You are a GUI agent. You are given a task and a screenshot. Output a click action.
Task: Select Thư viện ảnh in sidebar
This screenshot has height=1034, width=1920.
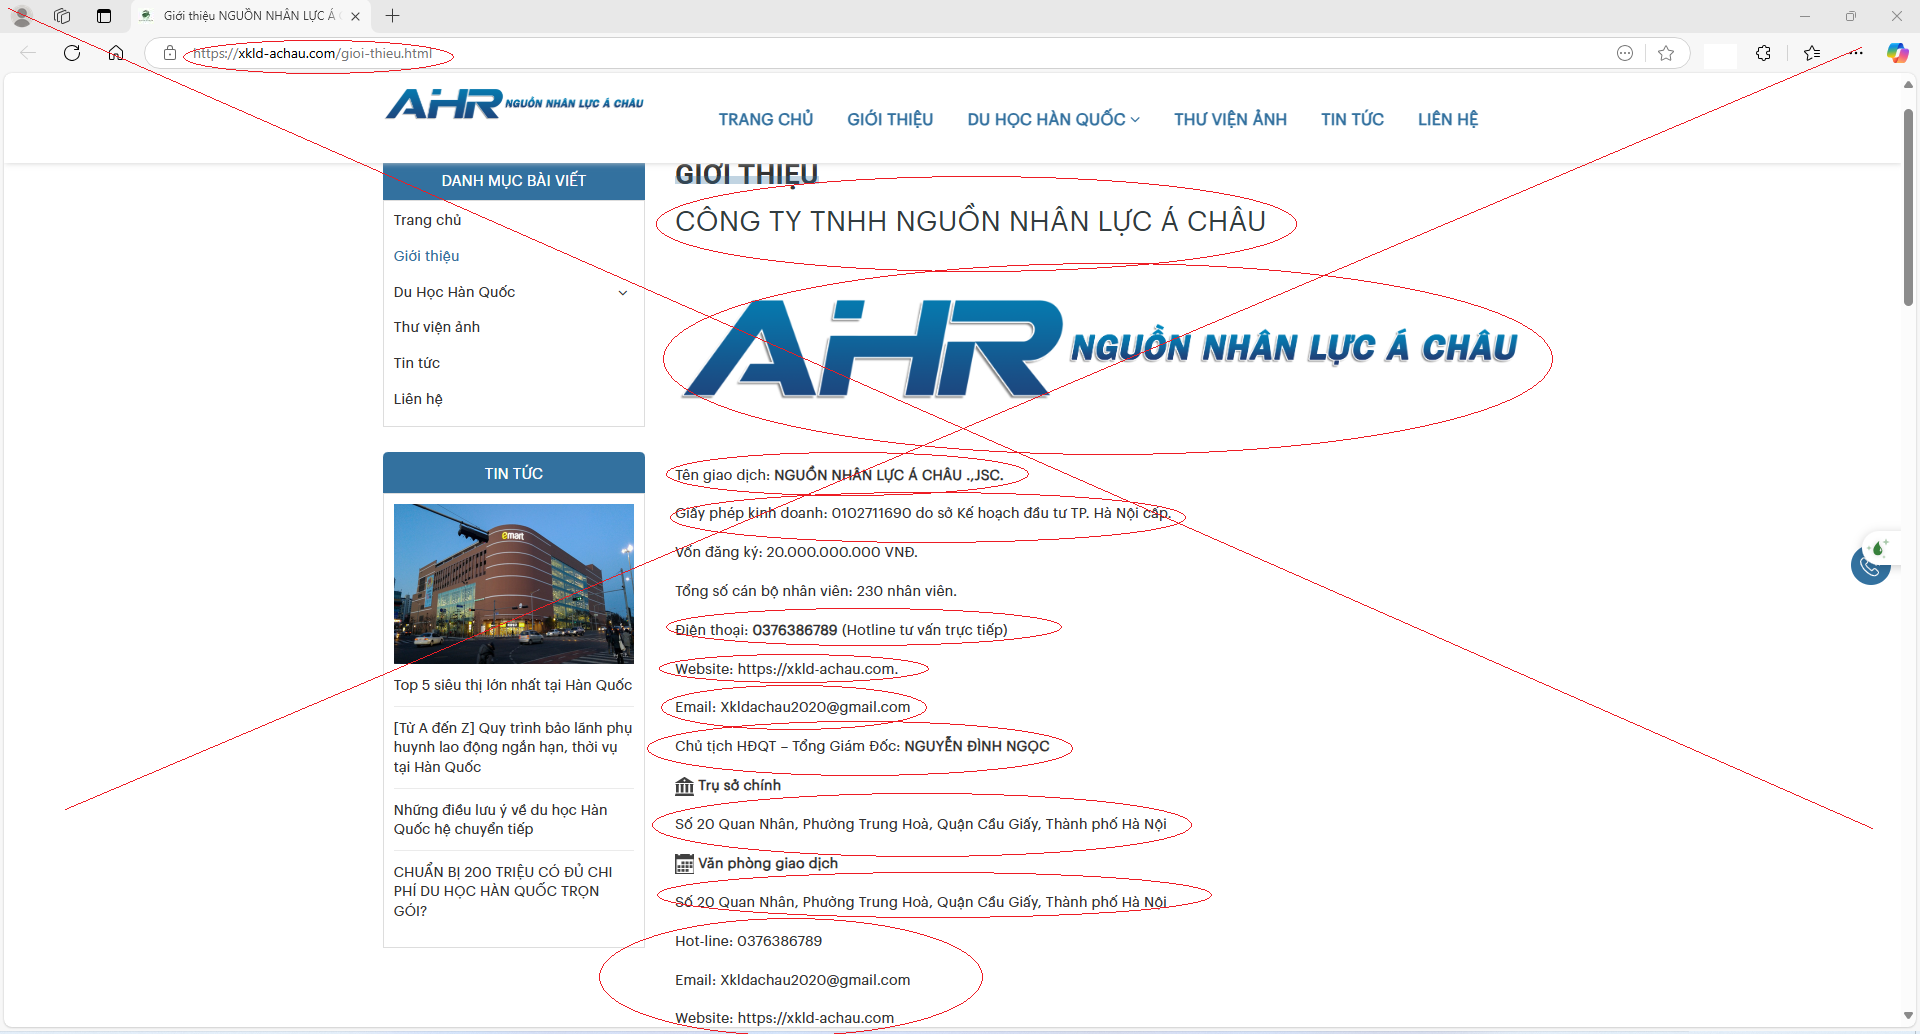436,327
